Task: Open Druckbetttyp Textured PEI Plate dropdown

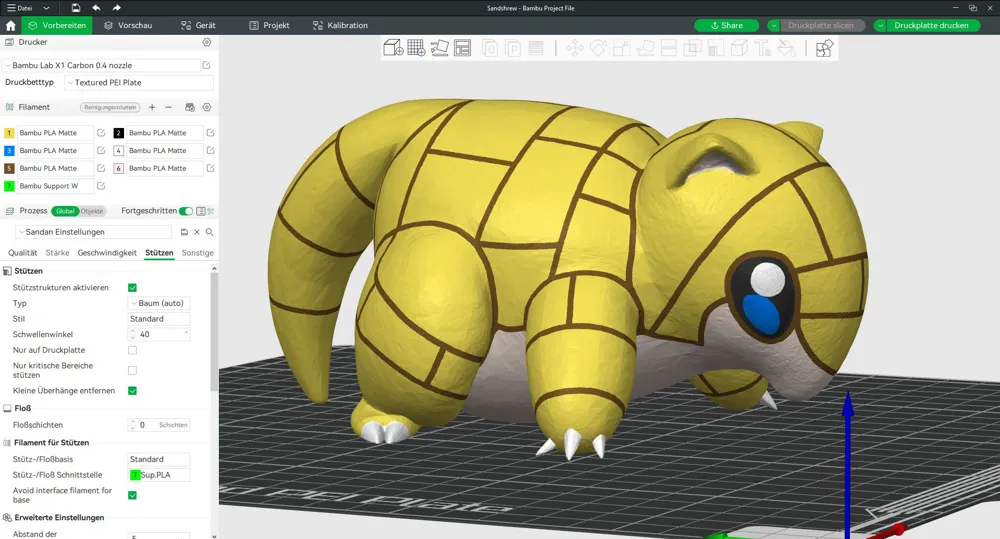Action: 139,82
